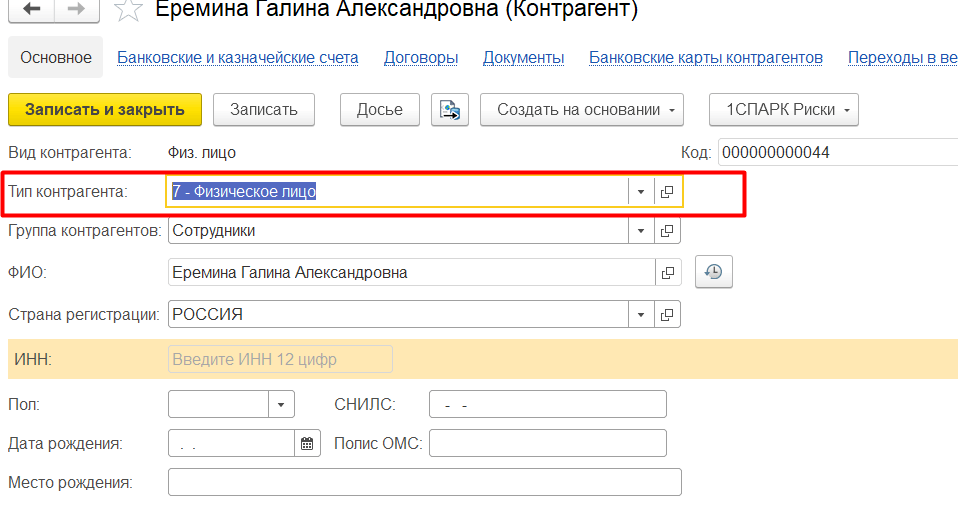Open calendar picker for Дата рождения

[x=307, y=443]
